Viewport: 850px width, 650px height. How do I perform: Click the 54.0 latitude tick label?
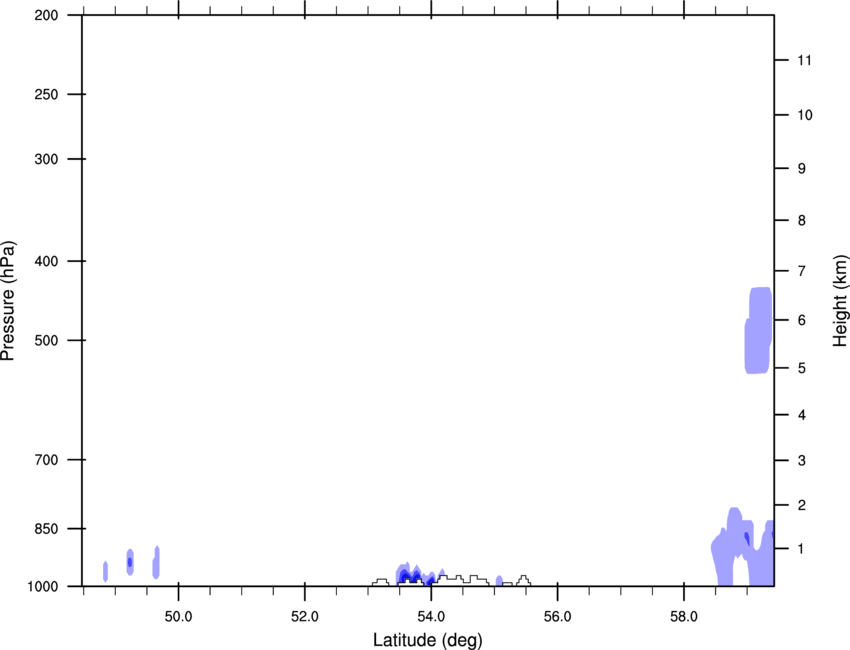point(432,617)
